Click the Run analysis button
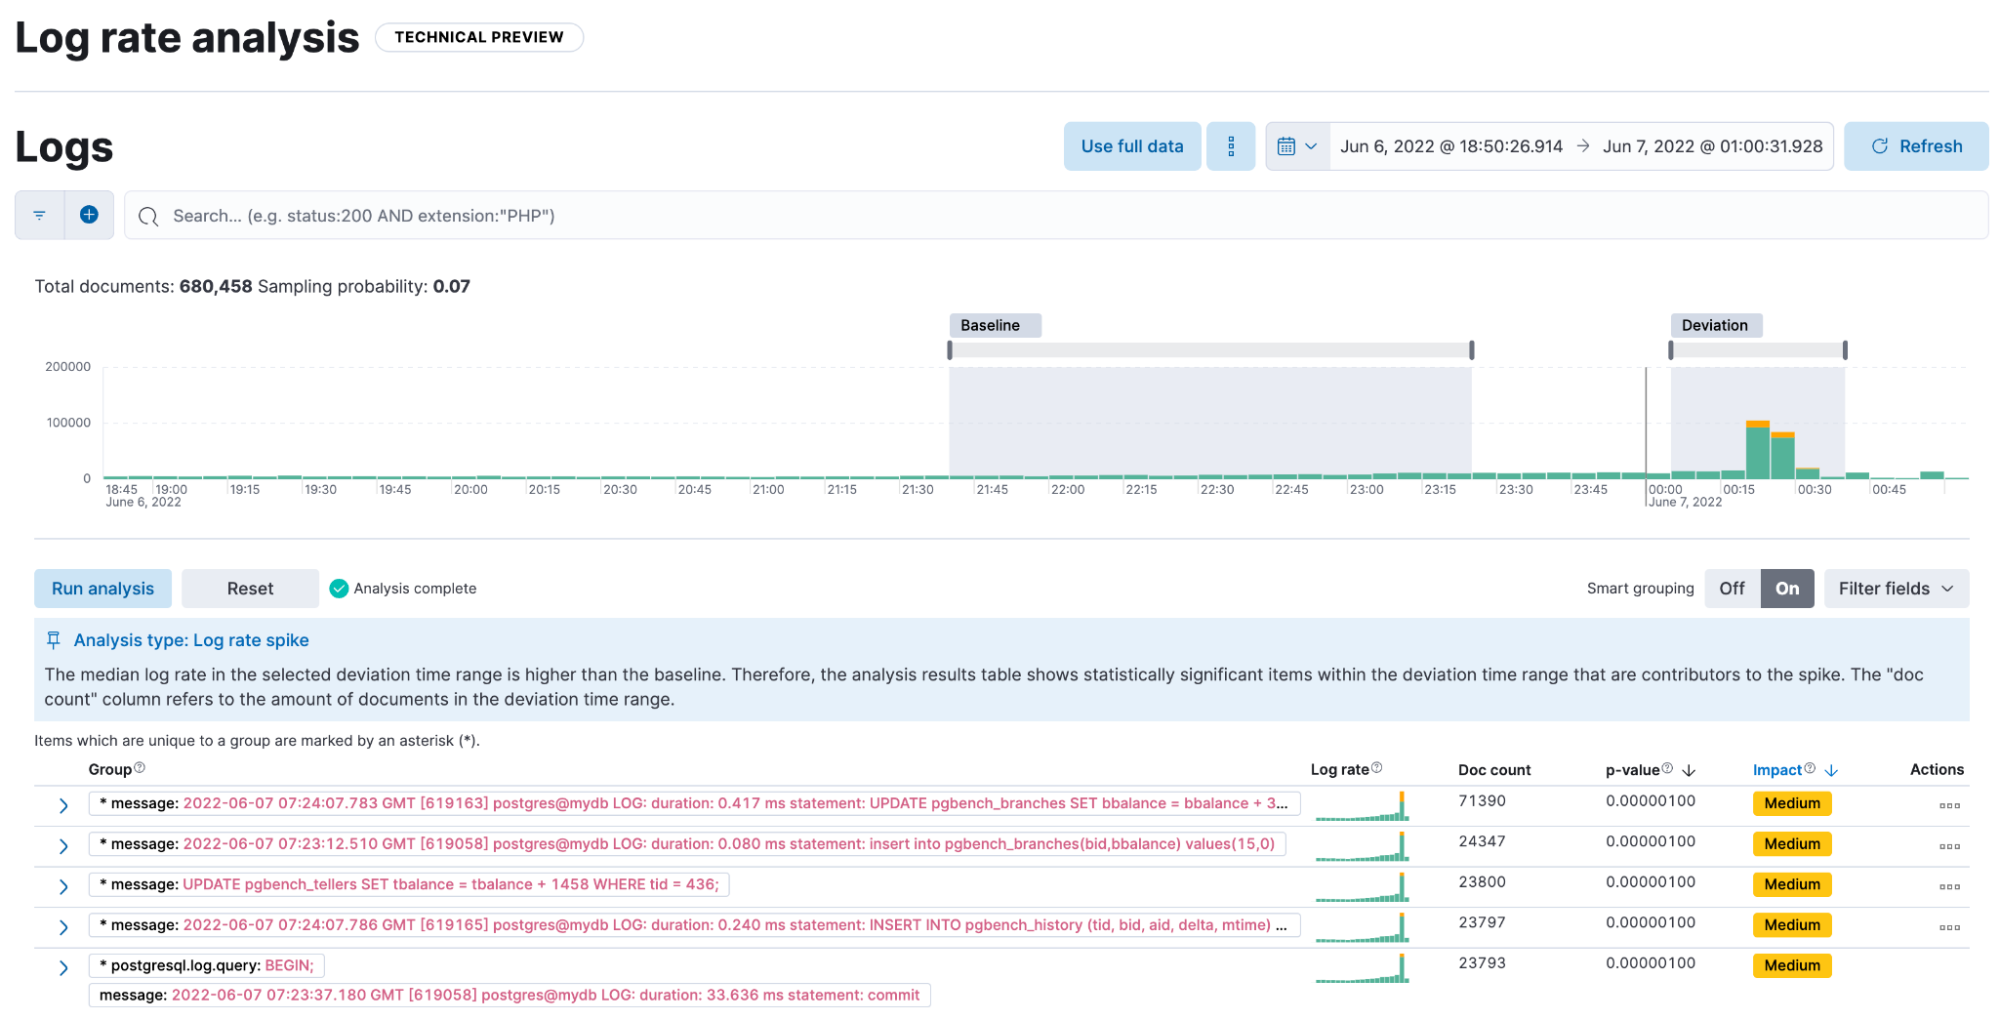 click(x=102, y=588)
